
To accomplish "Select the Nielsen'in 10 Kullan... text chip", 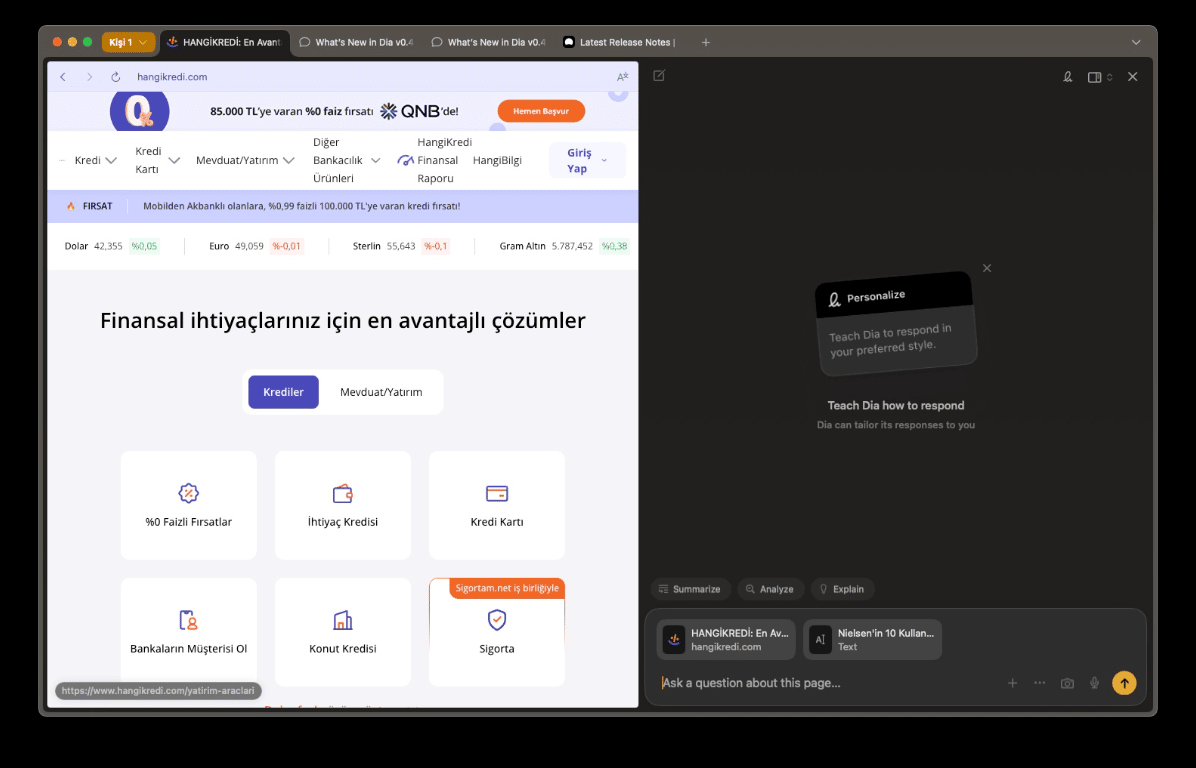I will [873, 639].
